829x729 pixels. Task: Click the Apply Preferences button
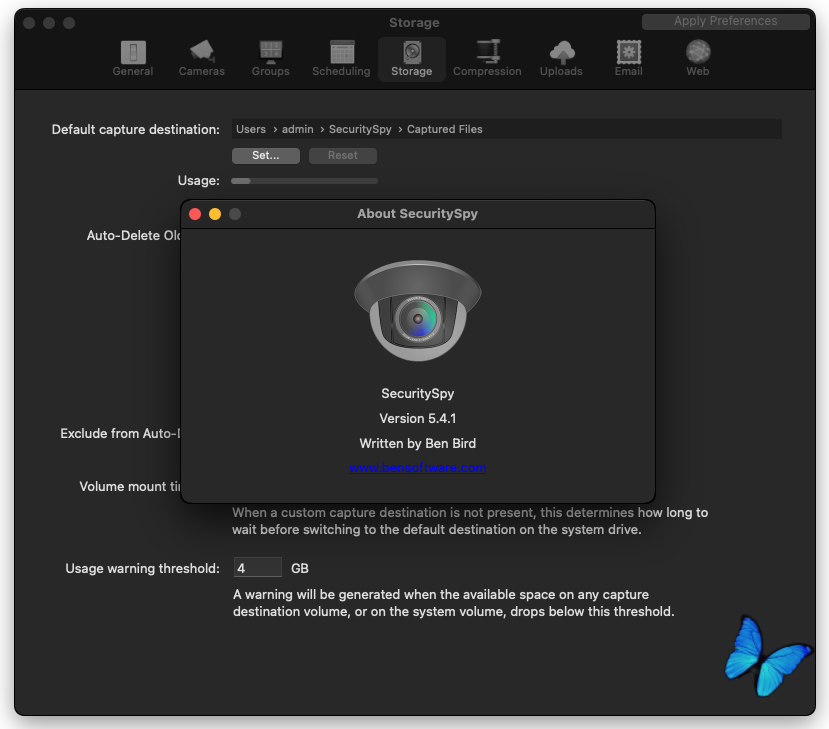[725, 21]
